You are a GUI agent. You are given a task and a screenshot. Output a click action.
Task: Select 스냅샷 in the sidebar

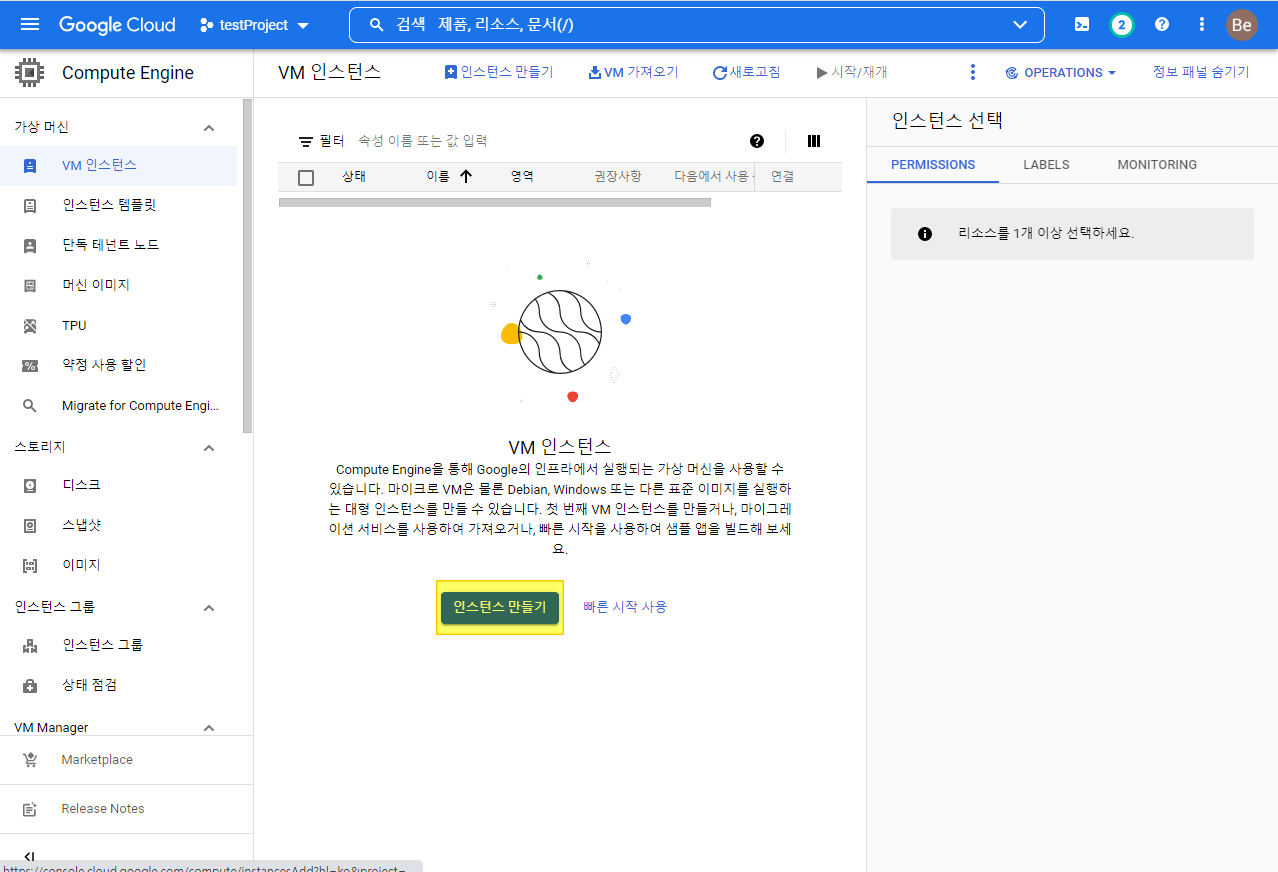point(119,526)
